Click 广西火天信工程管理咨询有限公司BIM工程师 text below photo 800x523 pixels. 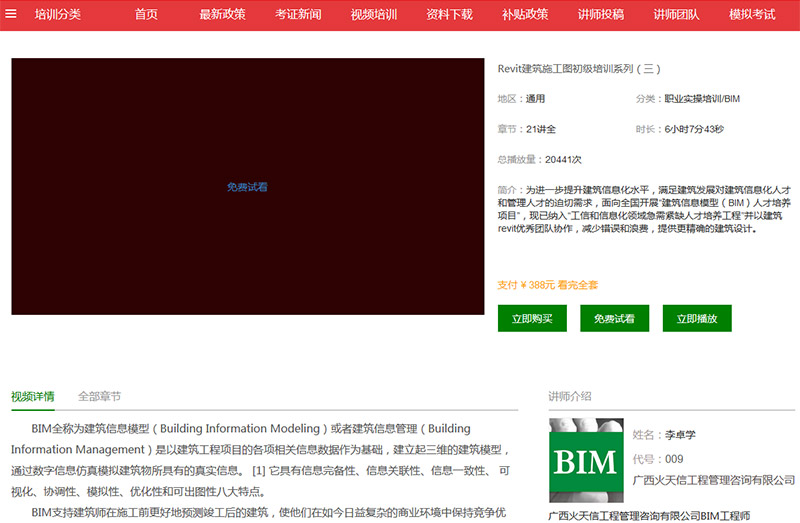[x=649, y=516]
